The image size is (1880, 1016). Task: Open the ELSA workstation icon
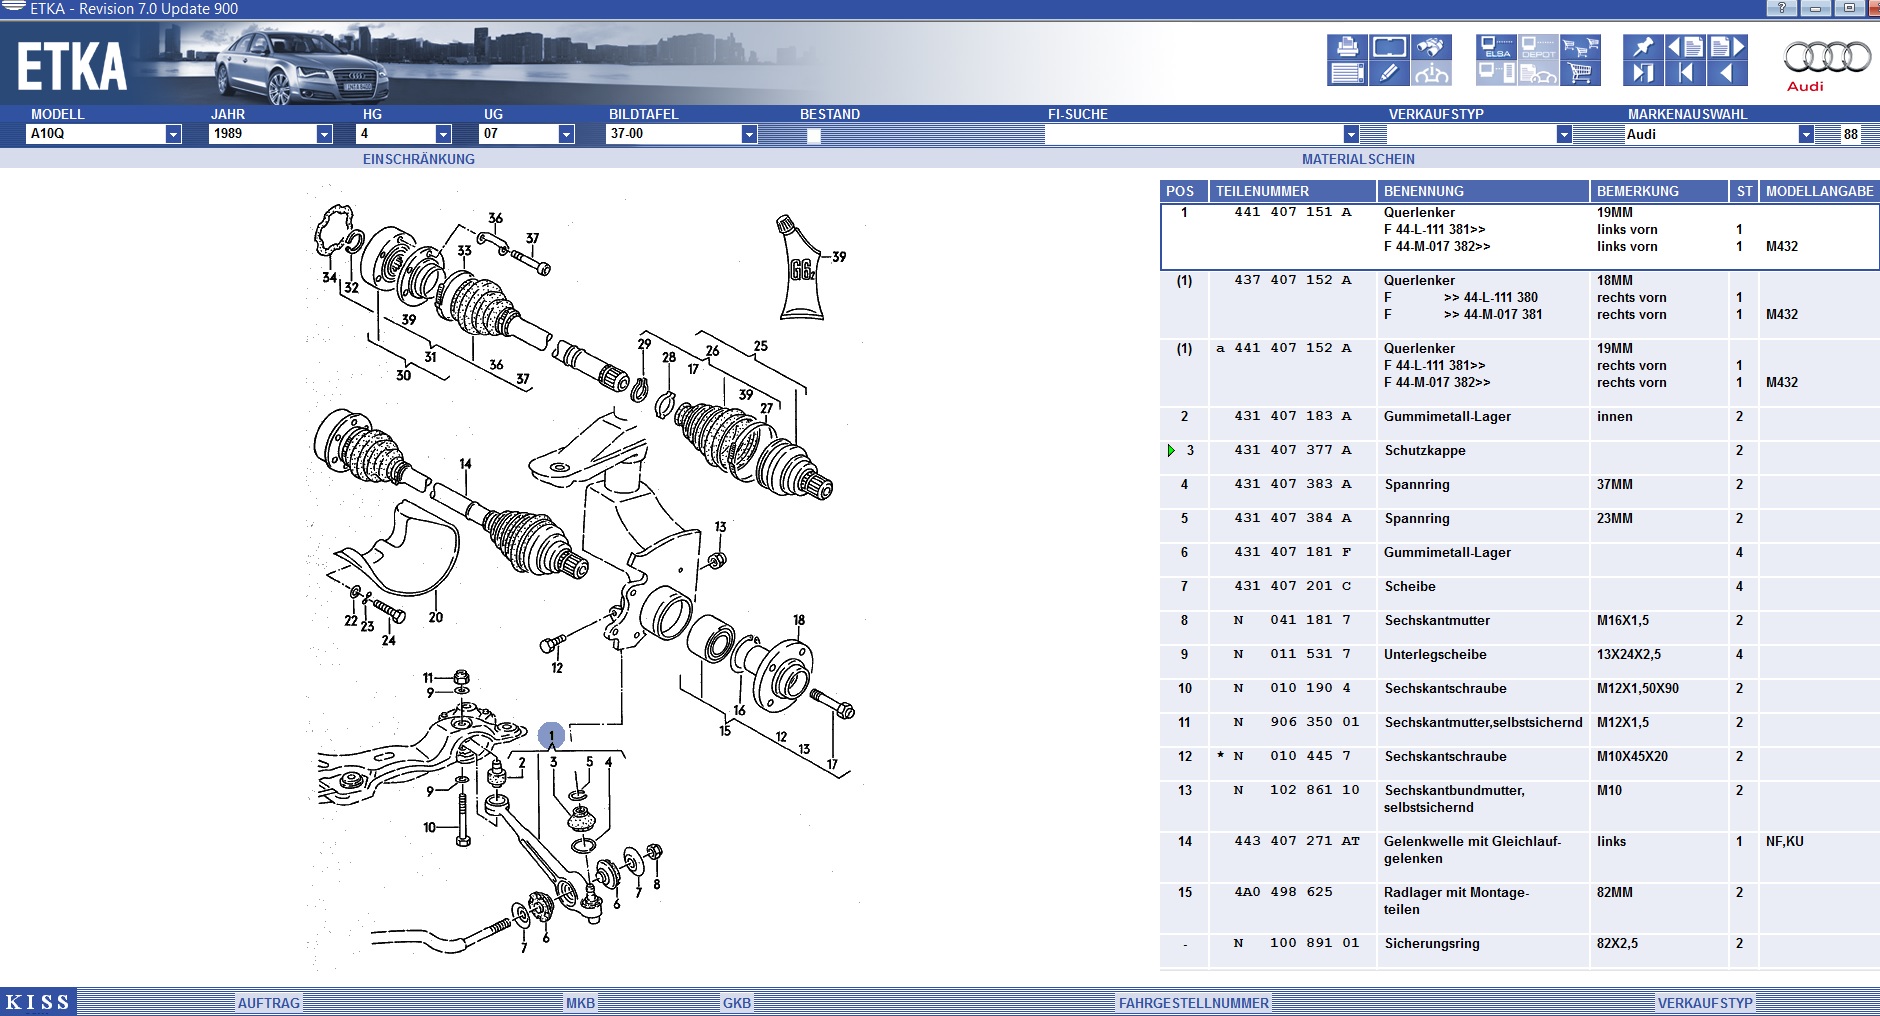[1496, 47]
